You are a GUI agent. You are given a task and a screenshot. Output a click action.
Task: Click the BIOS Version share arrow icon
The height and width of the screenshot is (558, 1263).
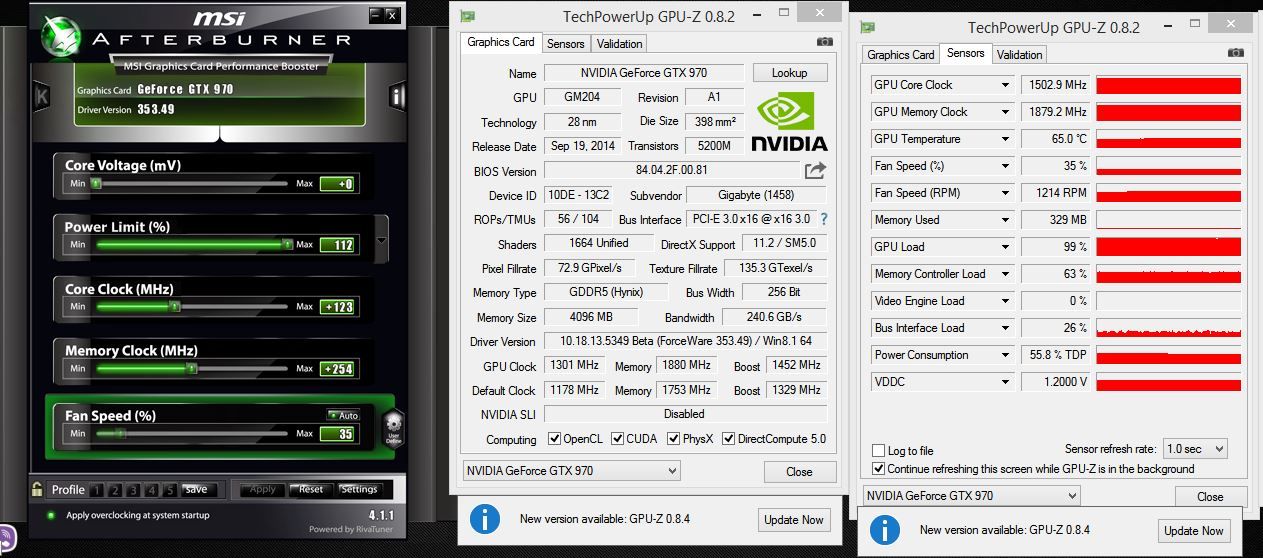(815, 170)
